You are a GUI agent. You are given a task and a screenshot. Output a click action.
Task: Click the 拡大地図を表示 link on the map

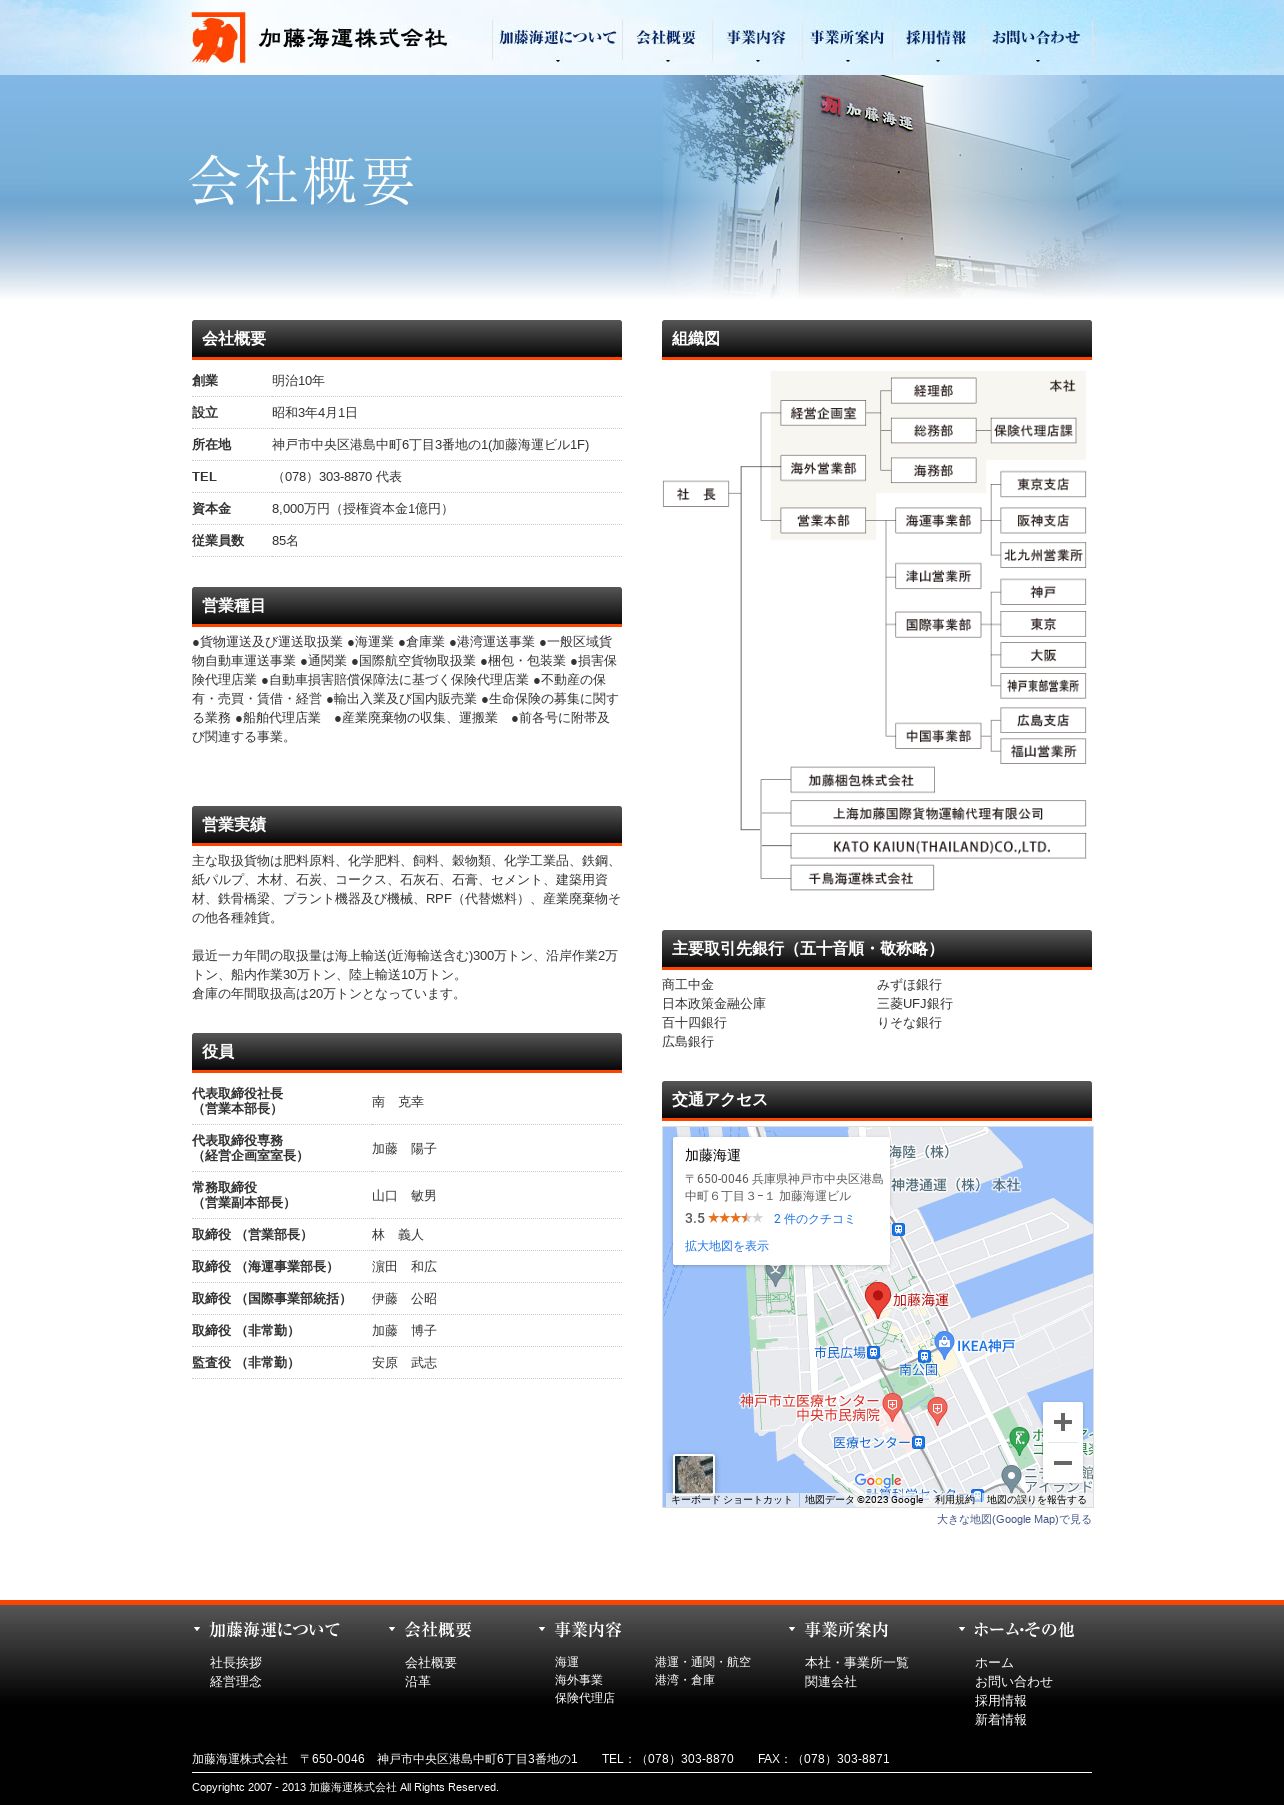pos(727,1246)
